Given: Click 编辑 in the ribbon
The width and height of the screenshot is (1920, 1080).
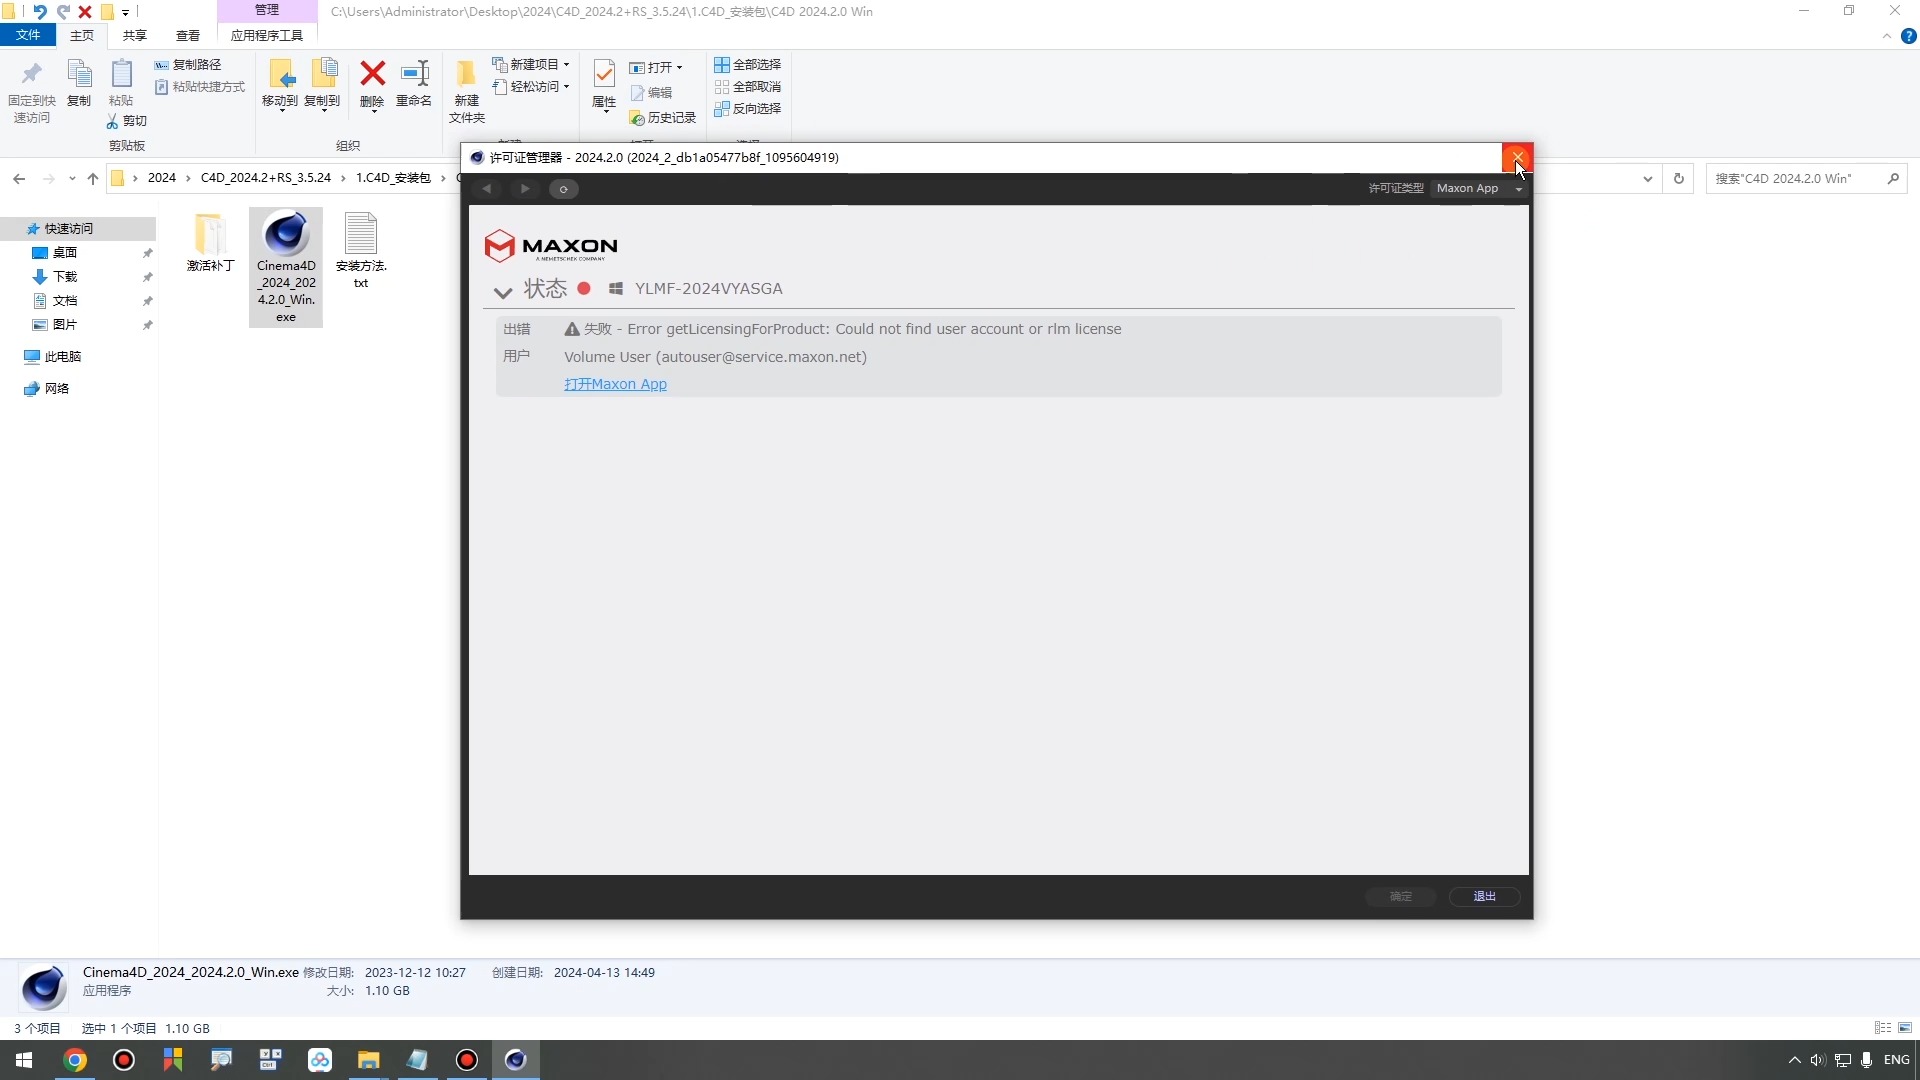Looking at the screenshot, I should pos(651,93).
